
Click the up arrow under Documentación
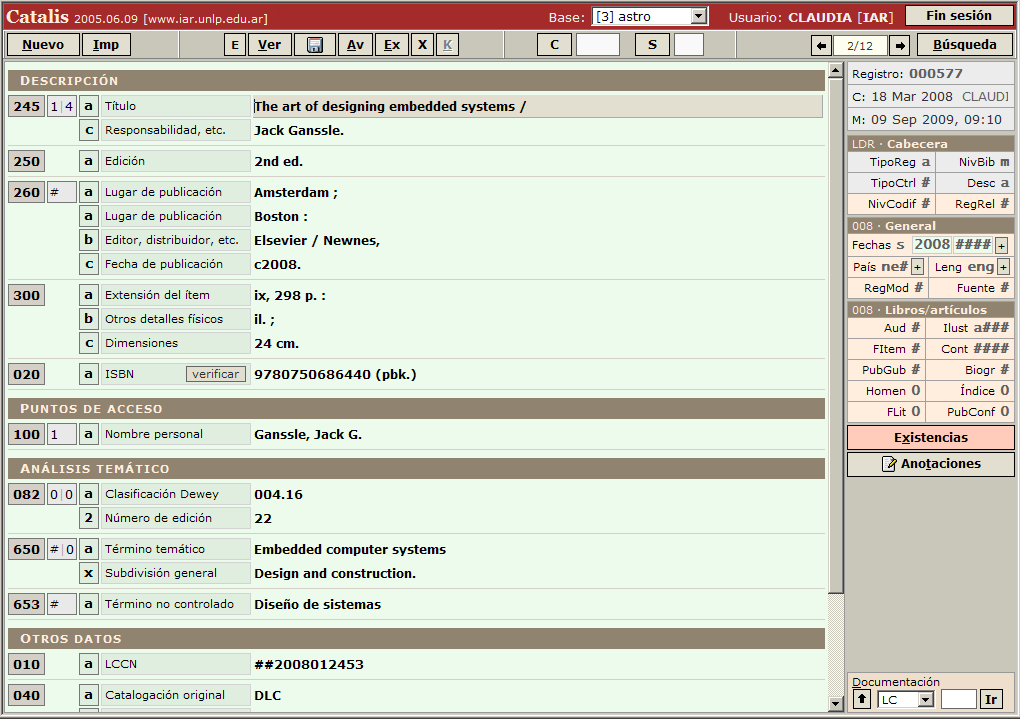(x=862, y=699)
